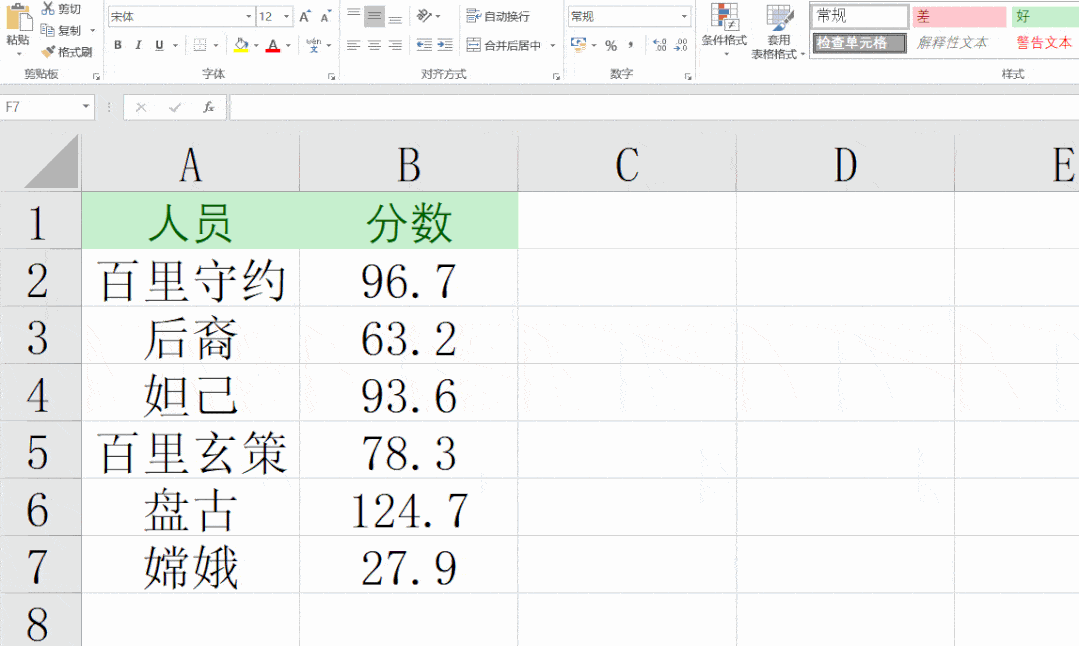Open the alignment (对齐方式) dialog launcher
The image size is (1079, 646).
556,76
